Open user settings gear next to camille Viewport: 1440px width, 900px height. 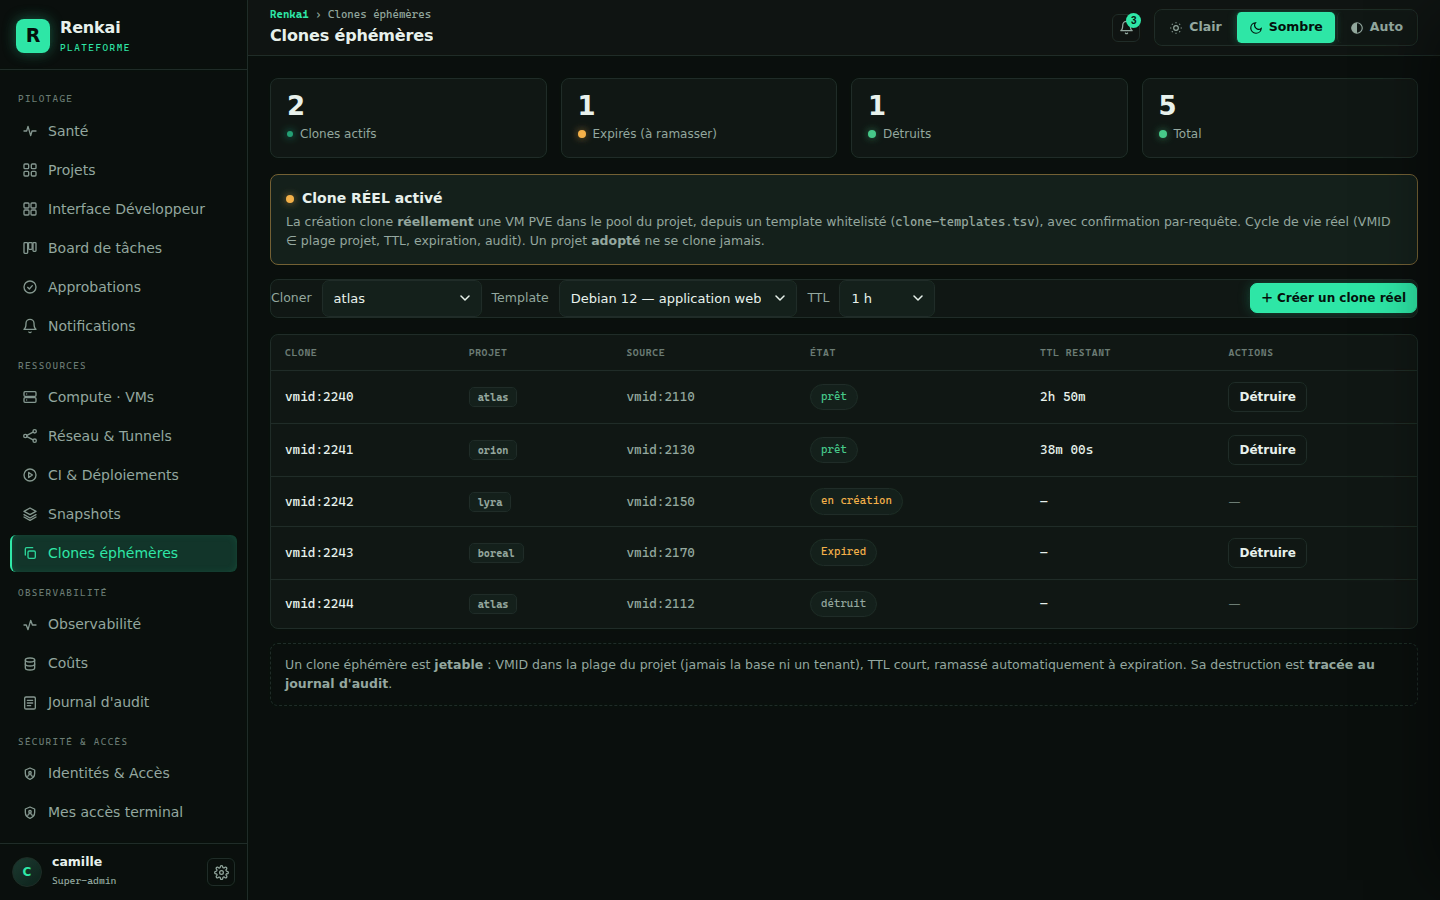coord(221,872)
